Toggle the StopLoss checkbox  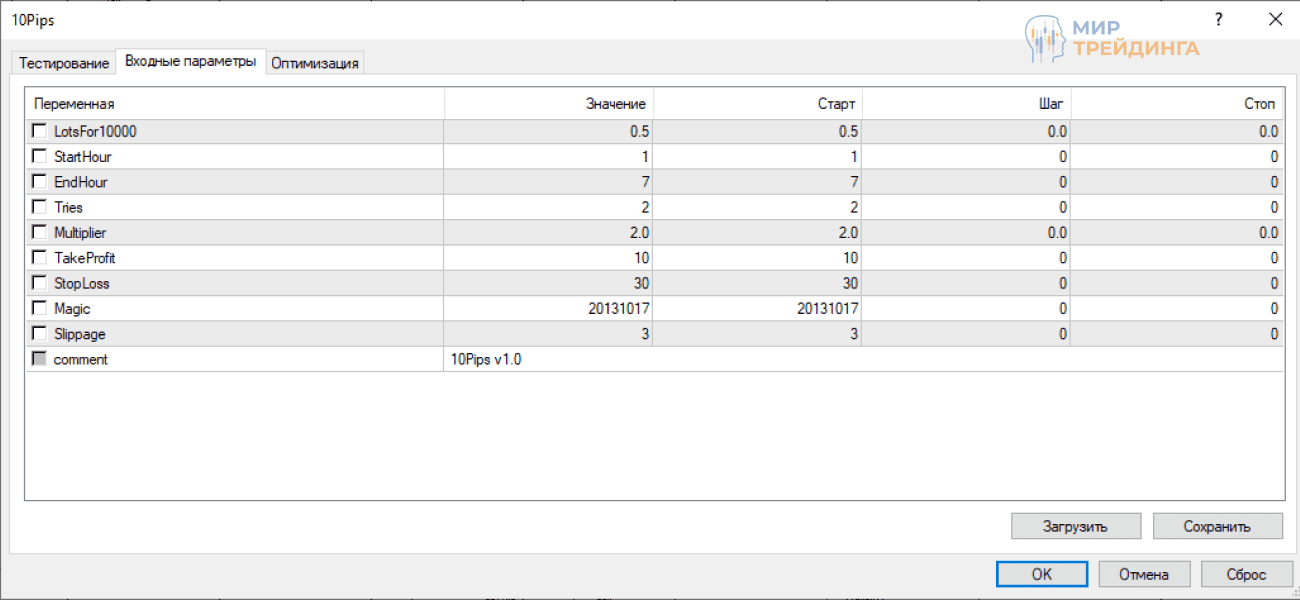[39, 283]
